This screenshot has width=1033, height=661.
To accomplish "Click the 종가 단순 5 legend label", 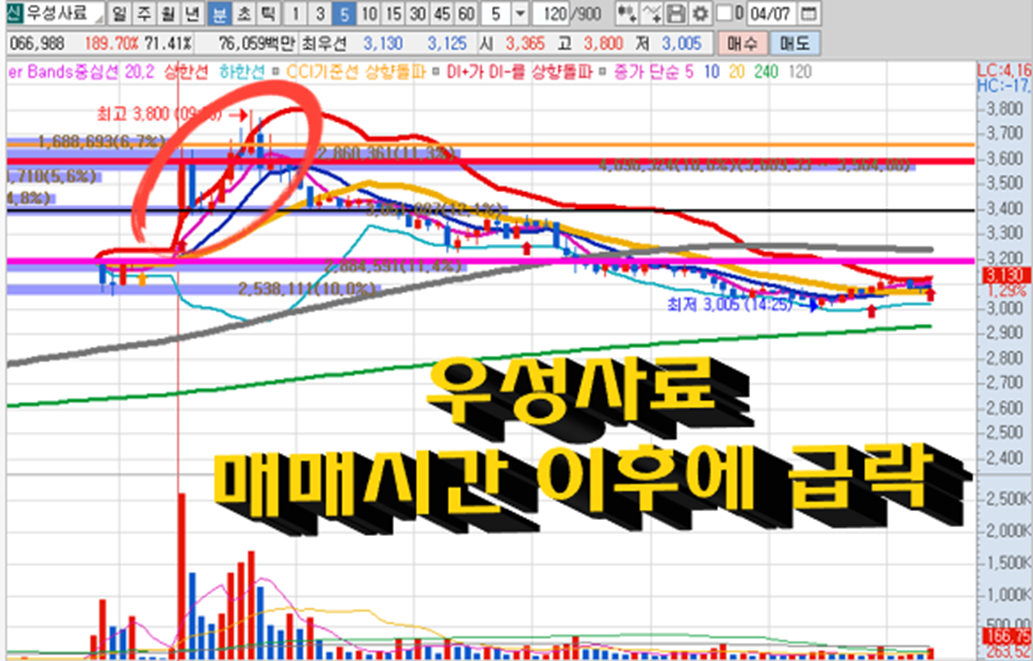I will (x=653, y=72).
